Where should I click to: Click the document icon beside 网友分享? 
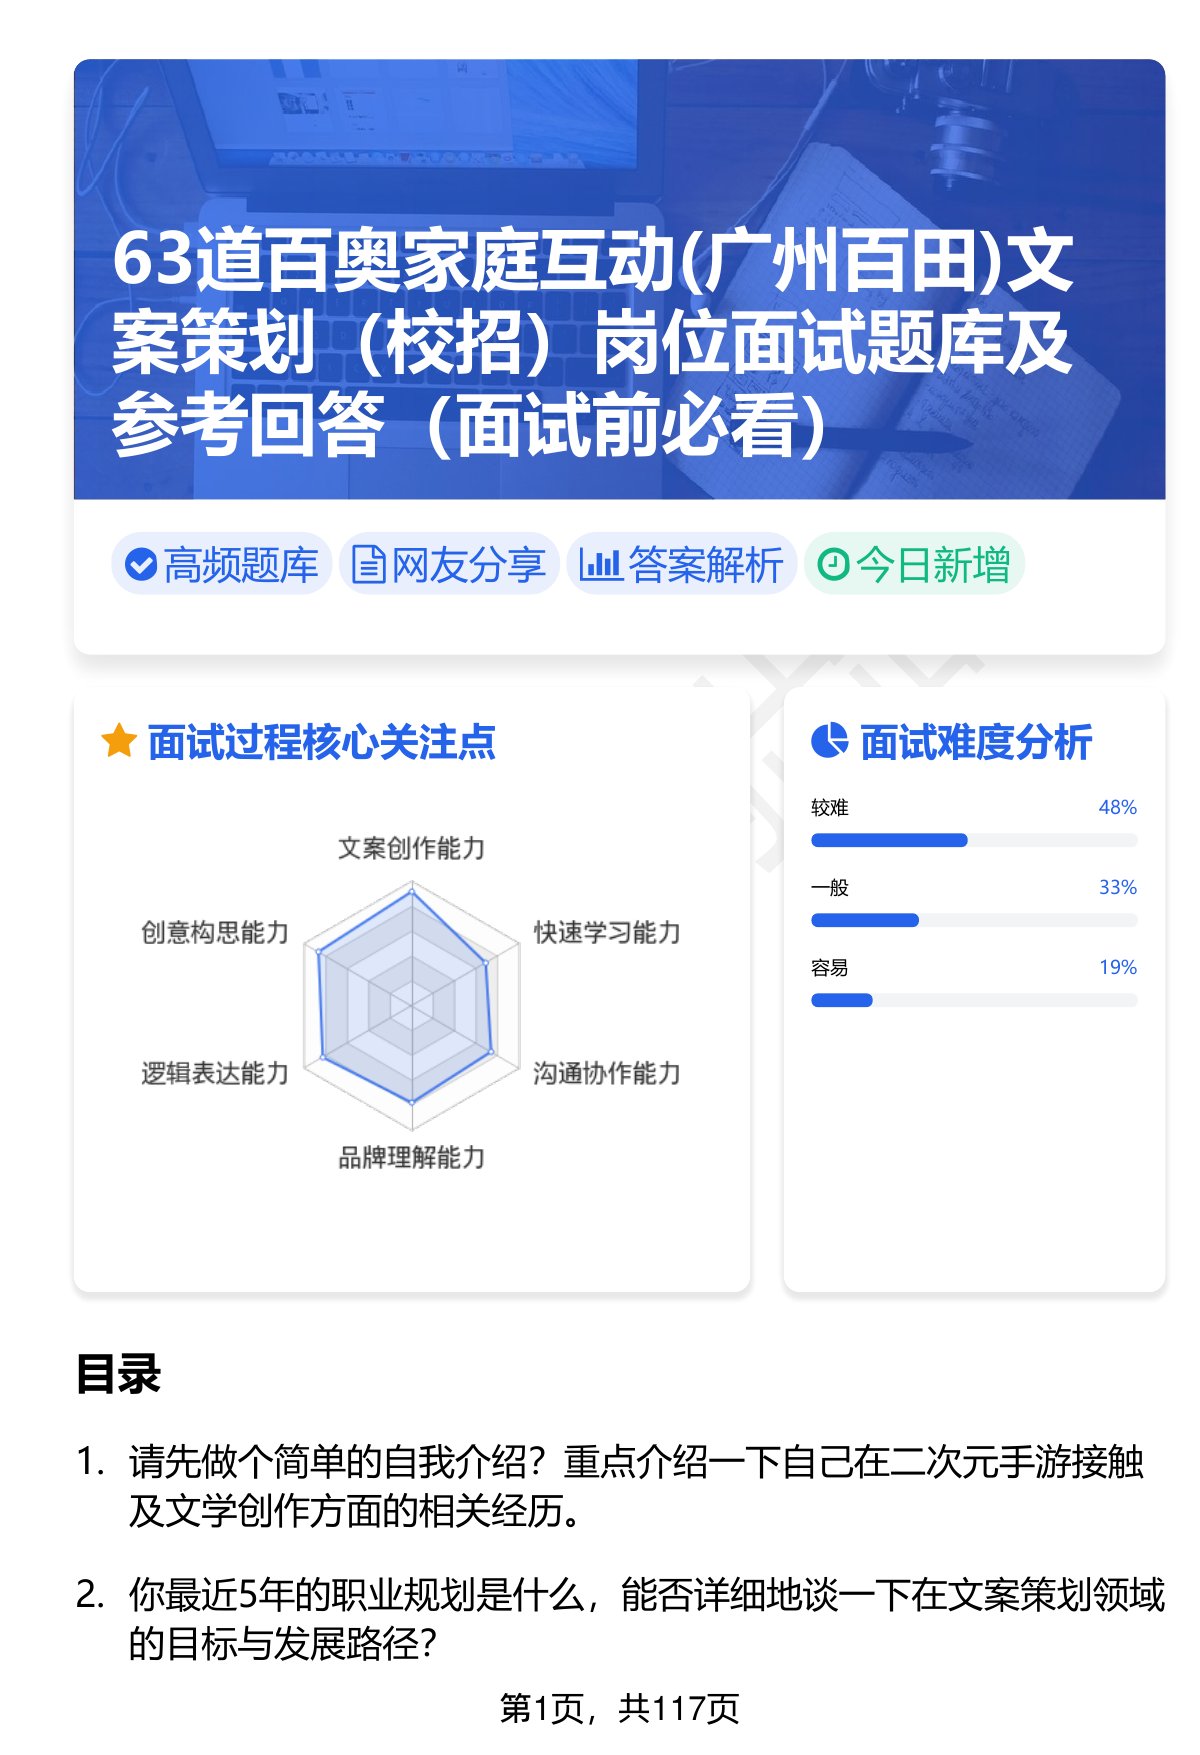coord(368,565)
